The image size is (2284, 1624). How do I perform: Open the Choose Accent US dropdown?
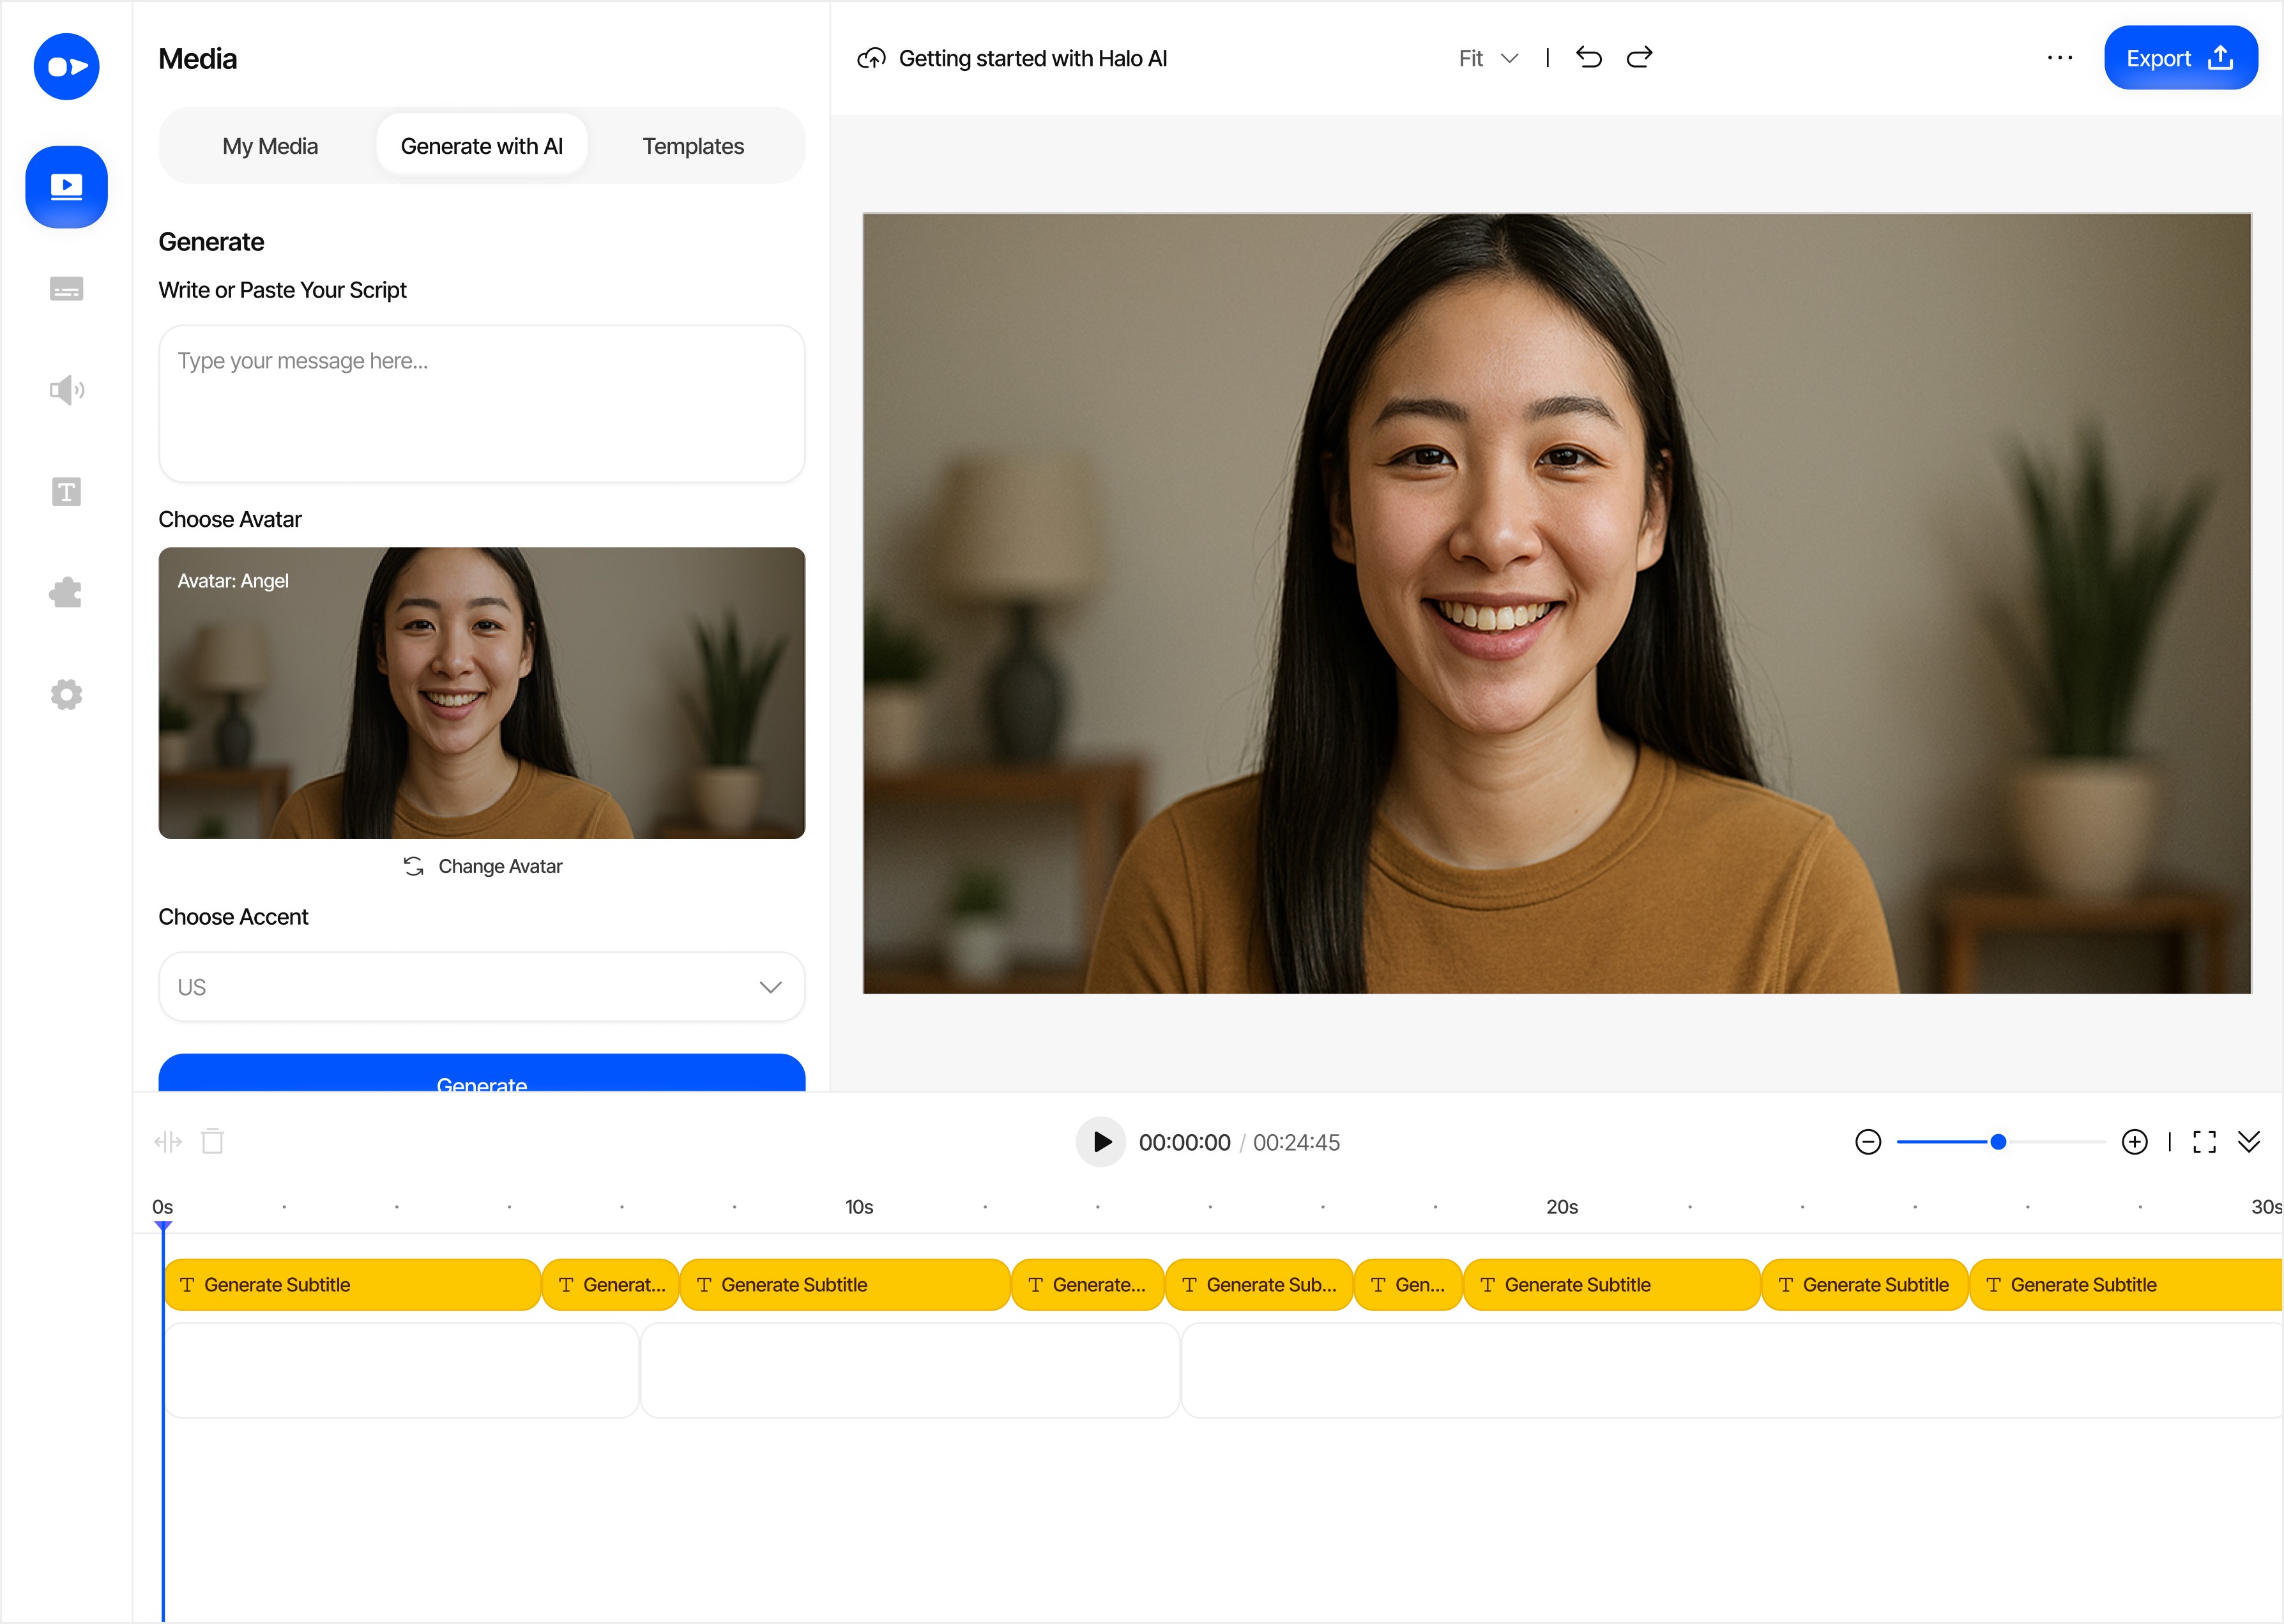click(x=482, y=987)
